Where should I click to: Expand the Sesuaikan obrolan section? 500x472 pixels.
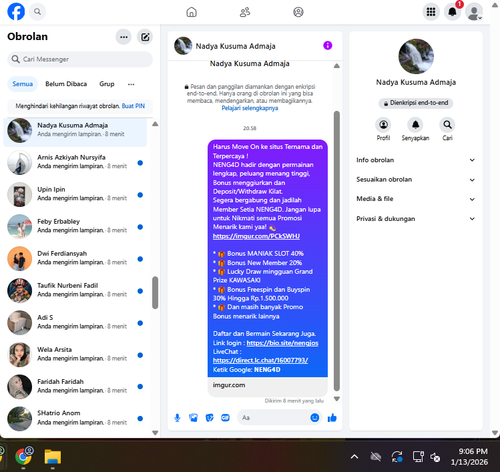pyautogui.click(x=415, y=179)
